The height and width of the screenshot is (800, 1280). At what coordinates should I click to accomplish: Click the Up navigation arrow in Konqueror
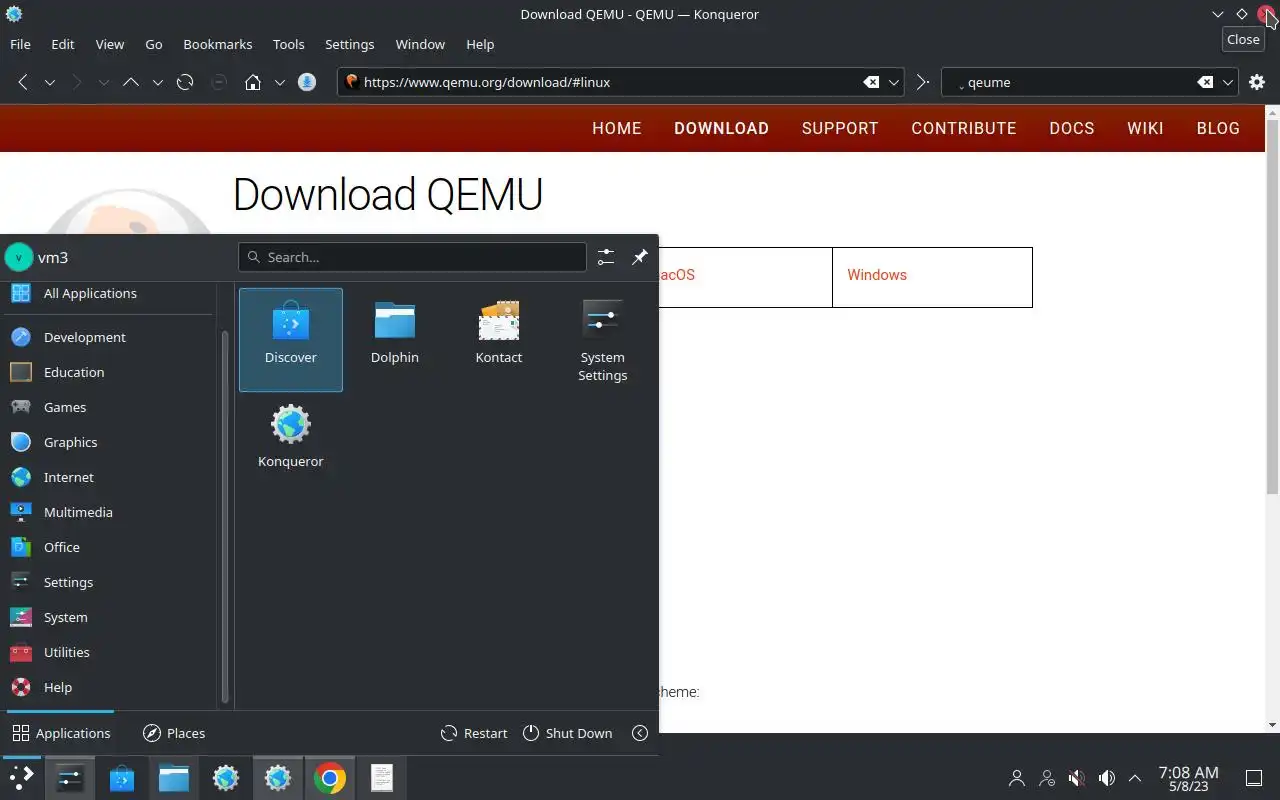pos(131,82)
